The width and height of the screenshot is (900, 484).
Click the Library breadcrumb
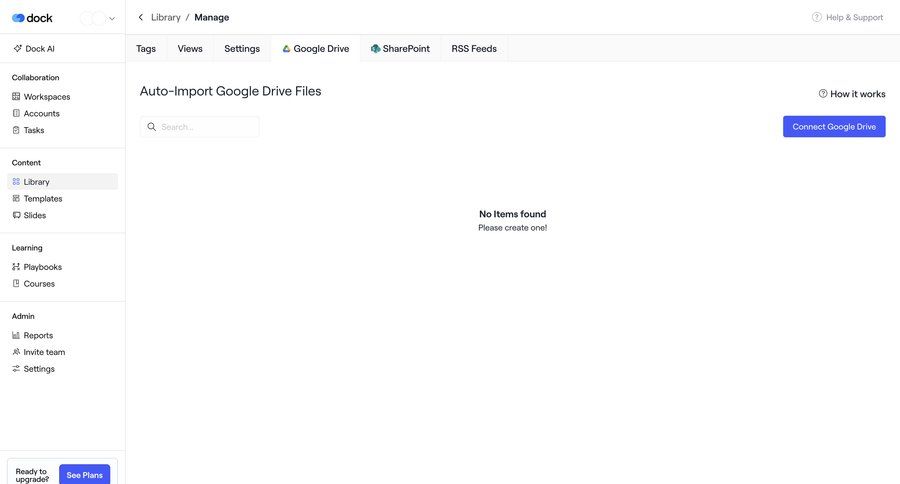coord(166,17)
